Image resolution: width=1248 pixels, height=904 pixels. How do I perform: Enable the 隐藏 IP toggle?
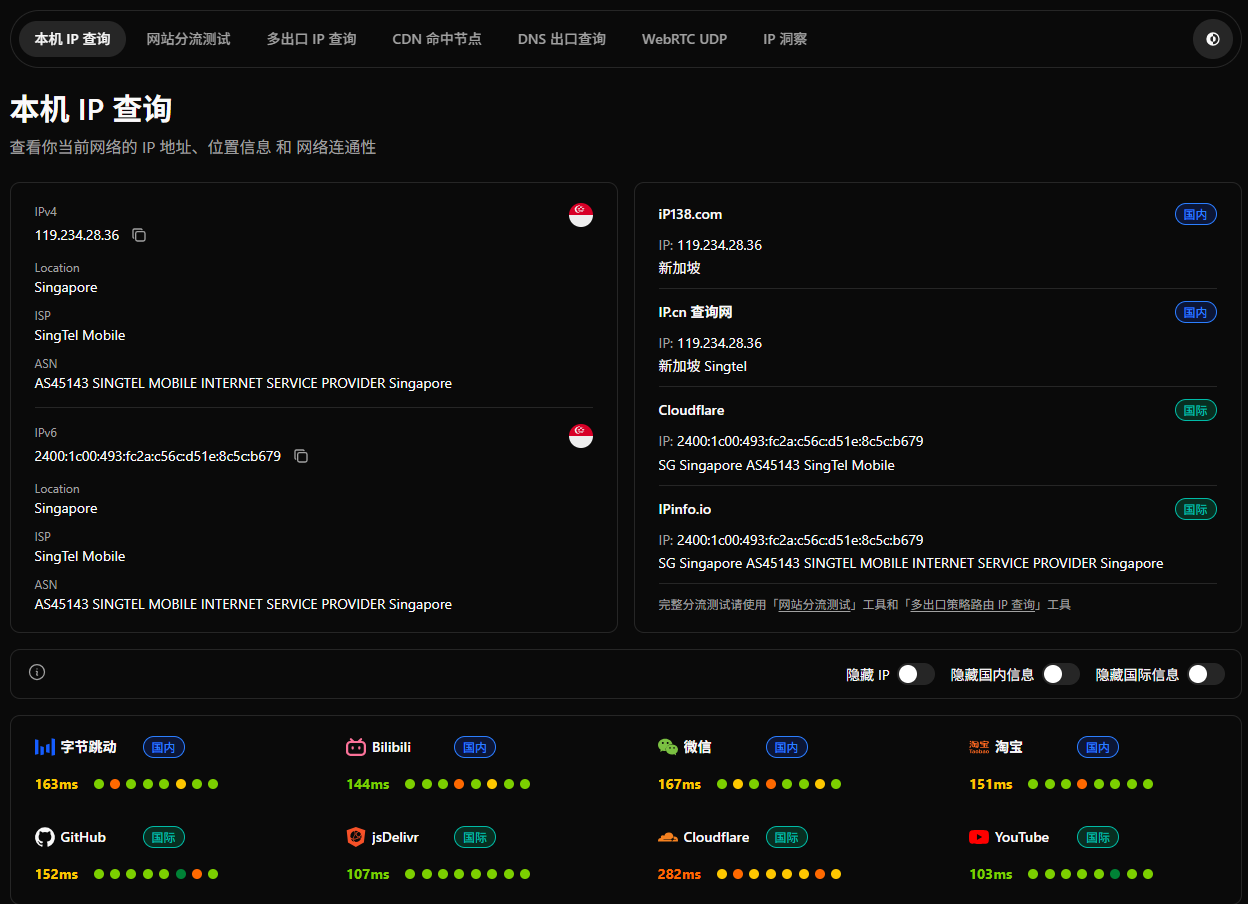pyautogui.click(x=915, y=674)
